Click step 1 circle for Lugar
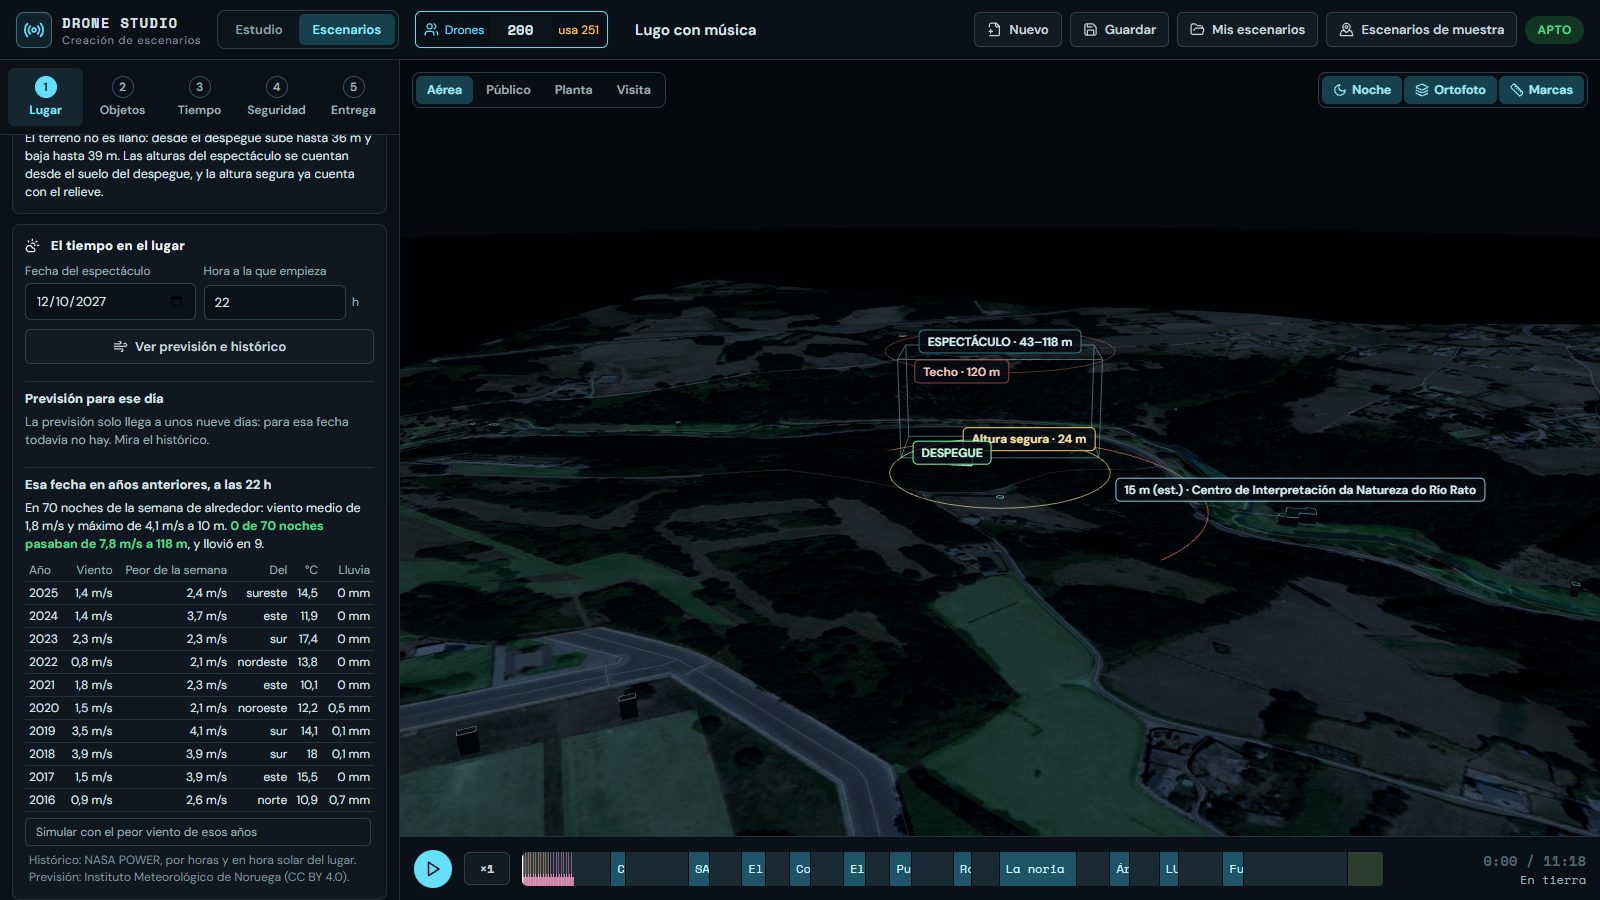1600x900 pixels. pos(45,87)
